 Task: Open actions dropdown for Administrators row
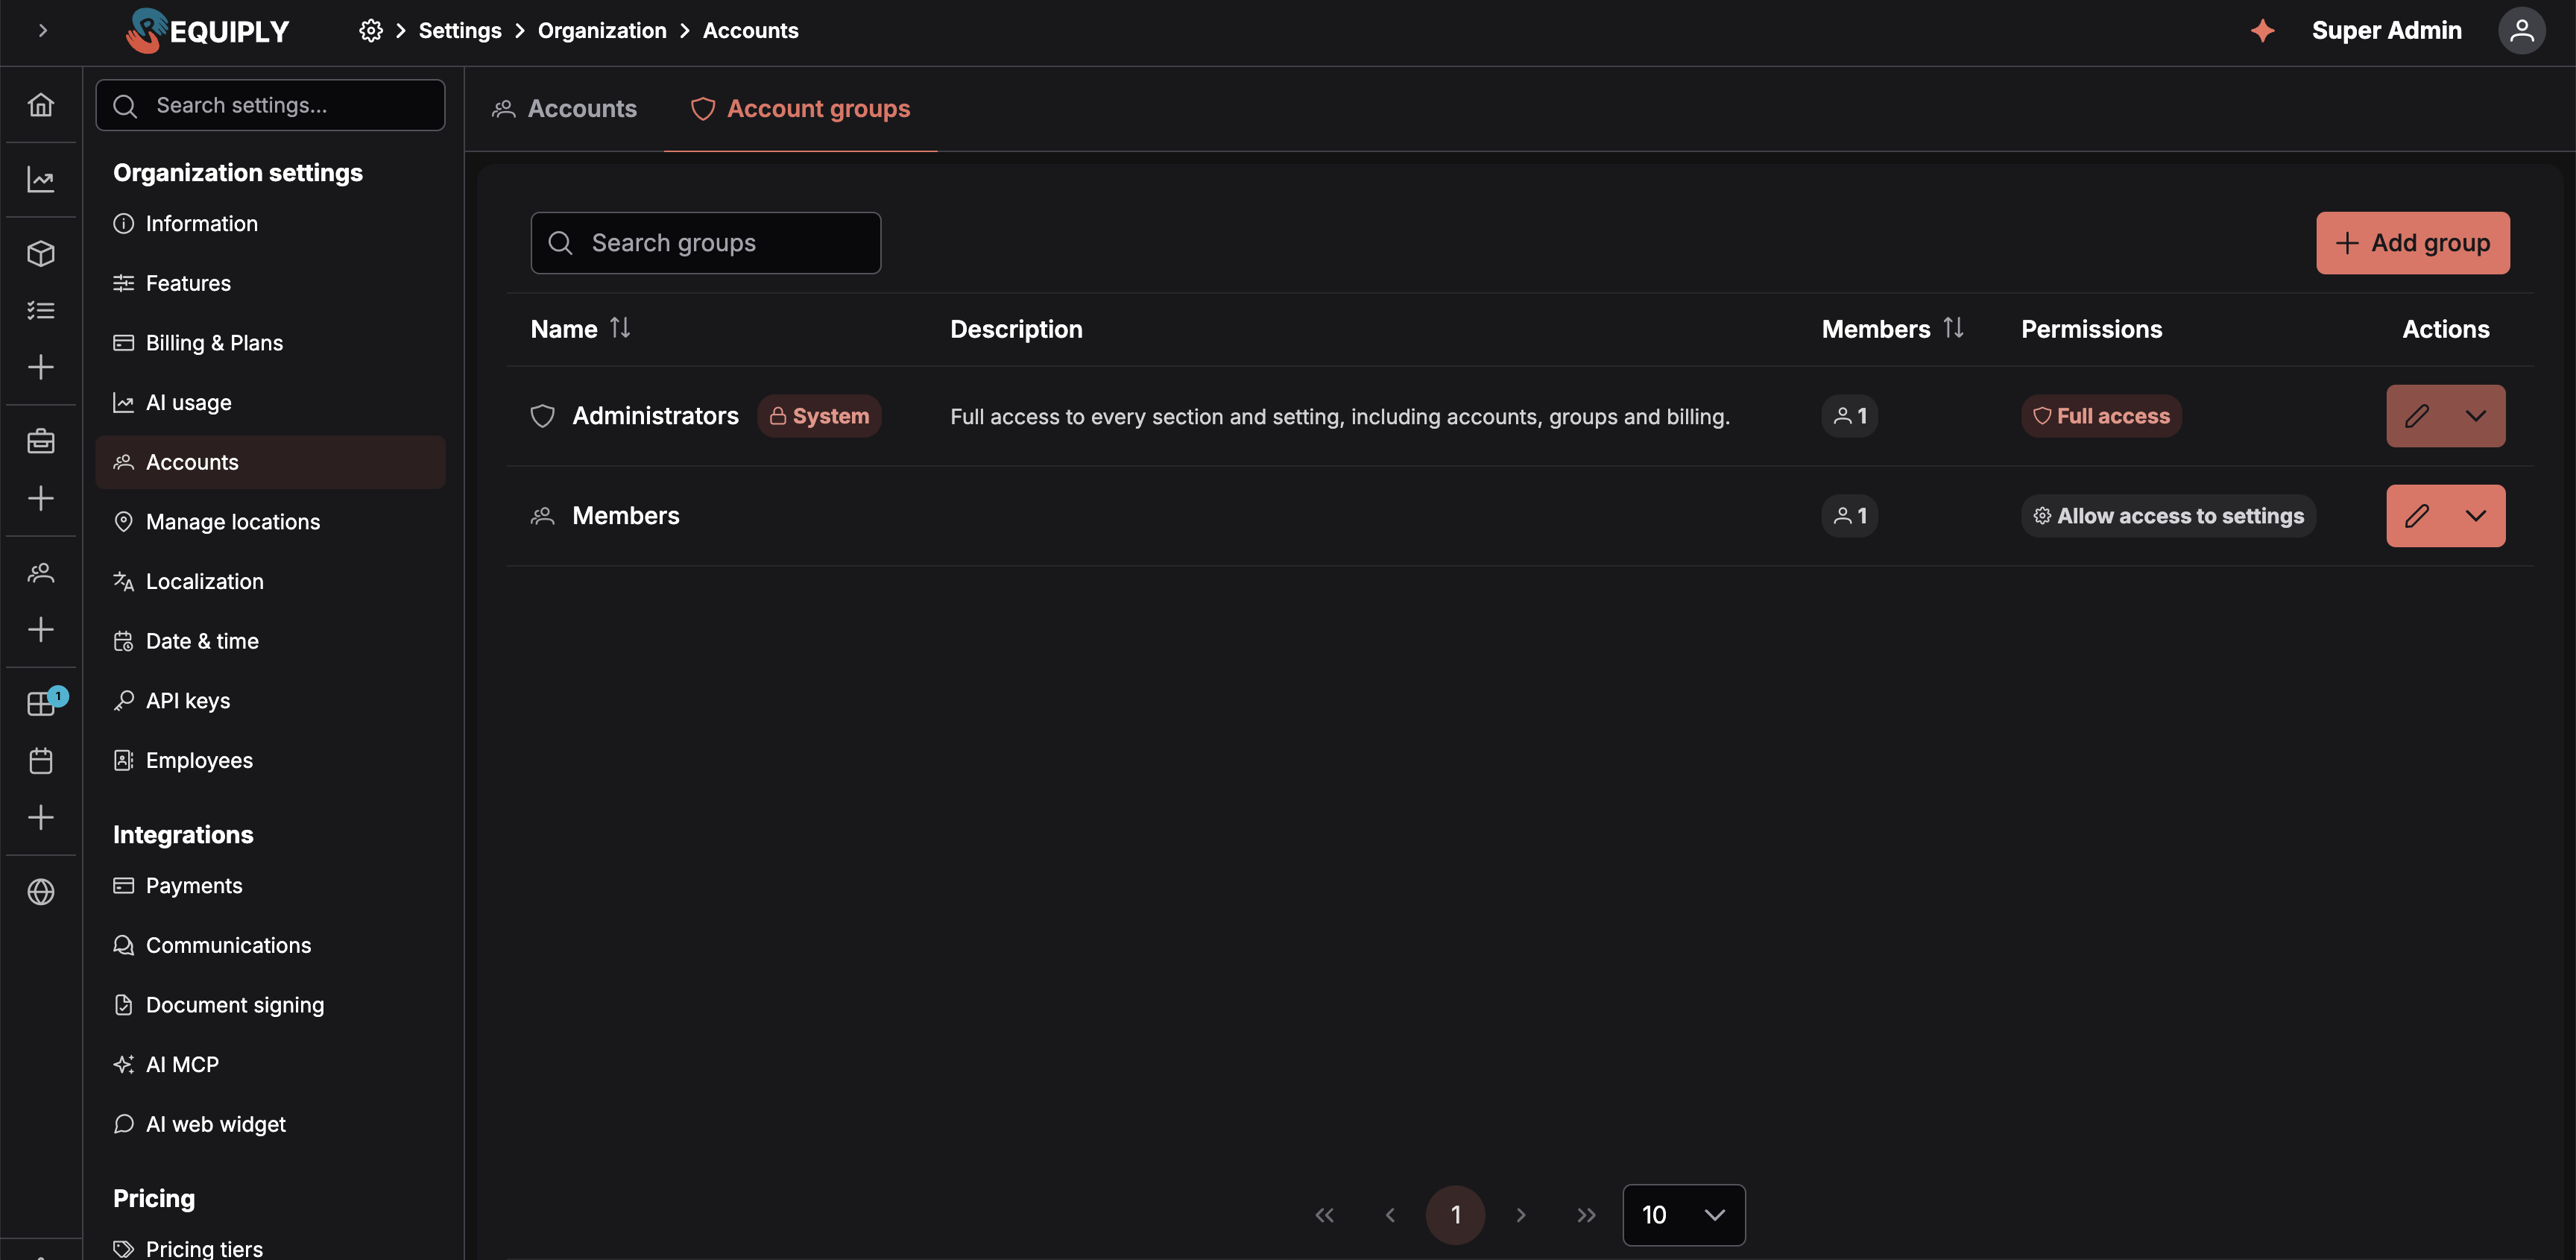tap(2476, 416)
